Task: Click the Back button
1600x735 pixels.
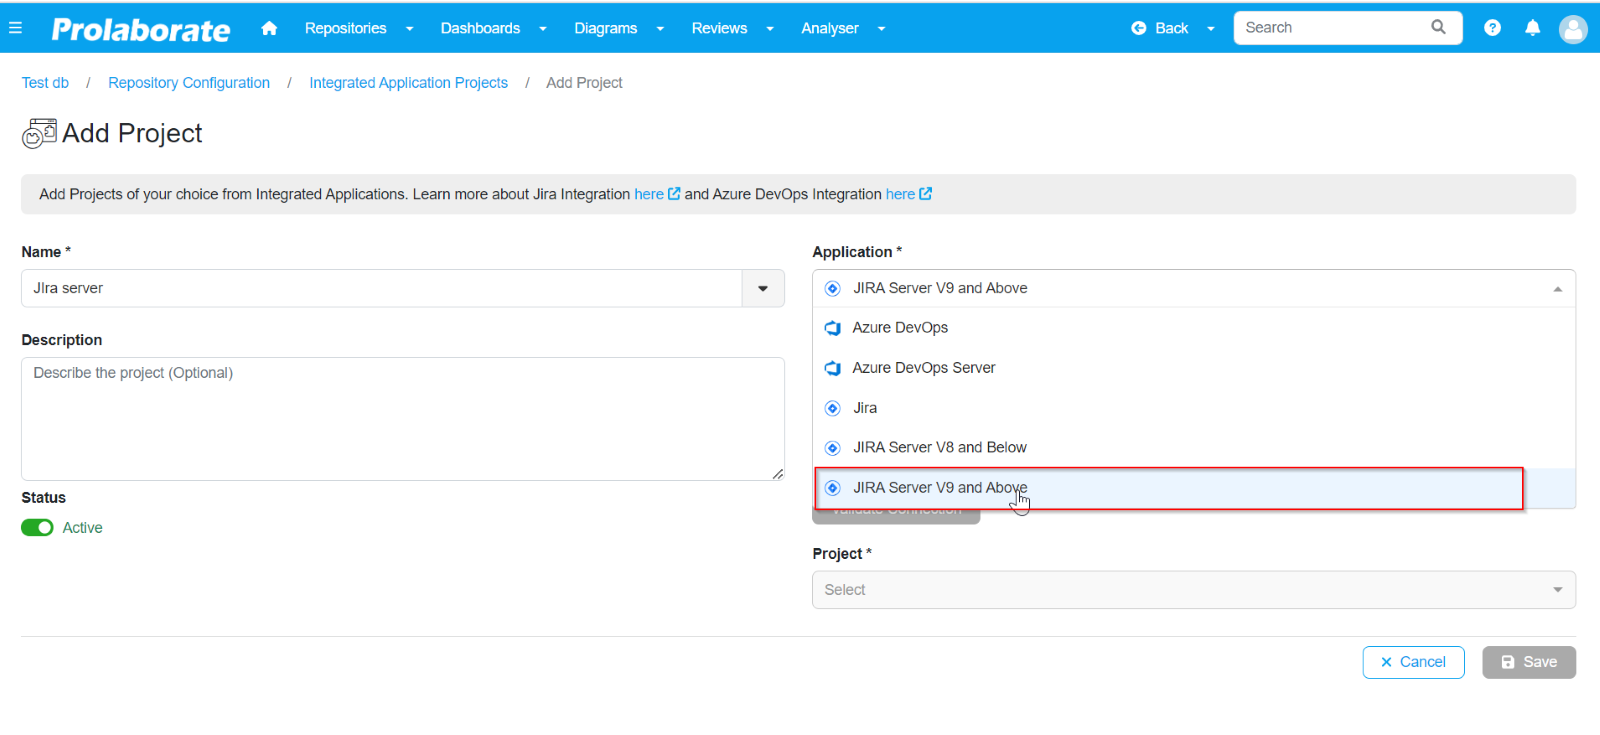Action: point(1172,28)
